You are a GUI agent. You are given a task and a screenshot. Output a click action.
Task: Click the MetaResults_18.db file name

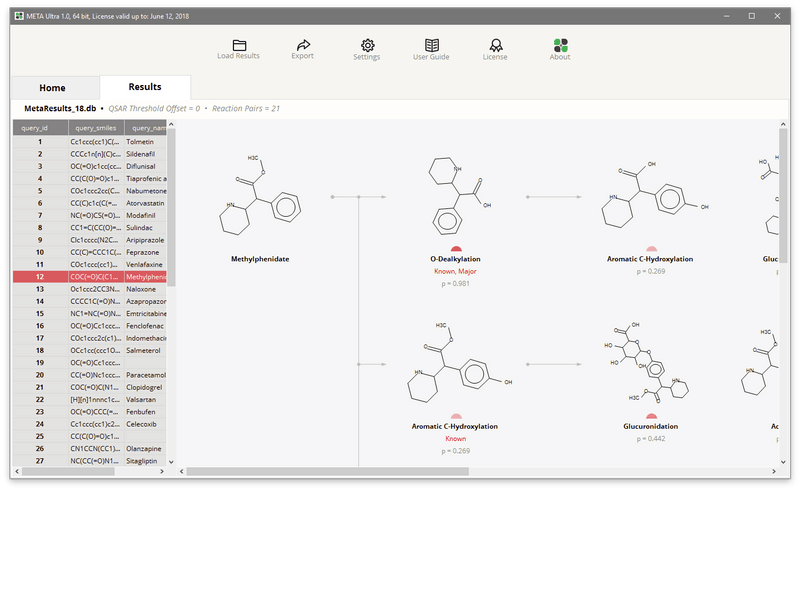60,109
